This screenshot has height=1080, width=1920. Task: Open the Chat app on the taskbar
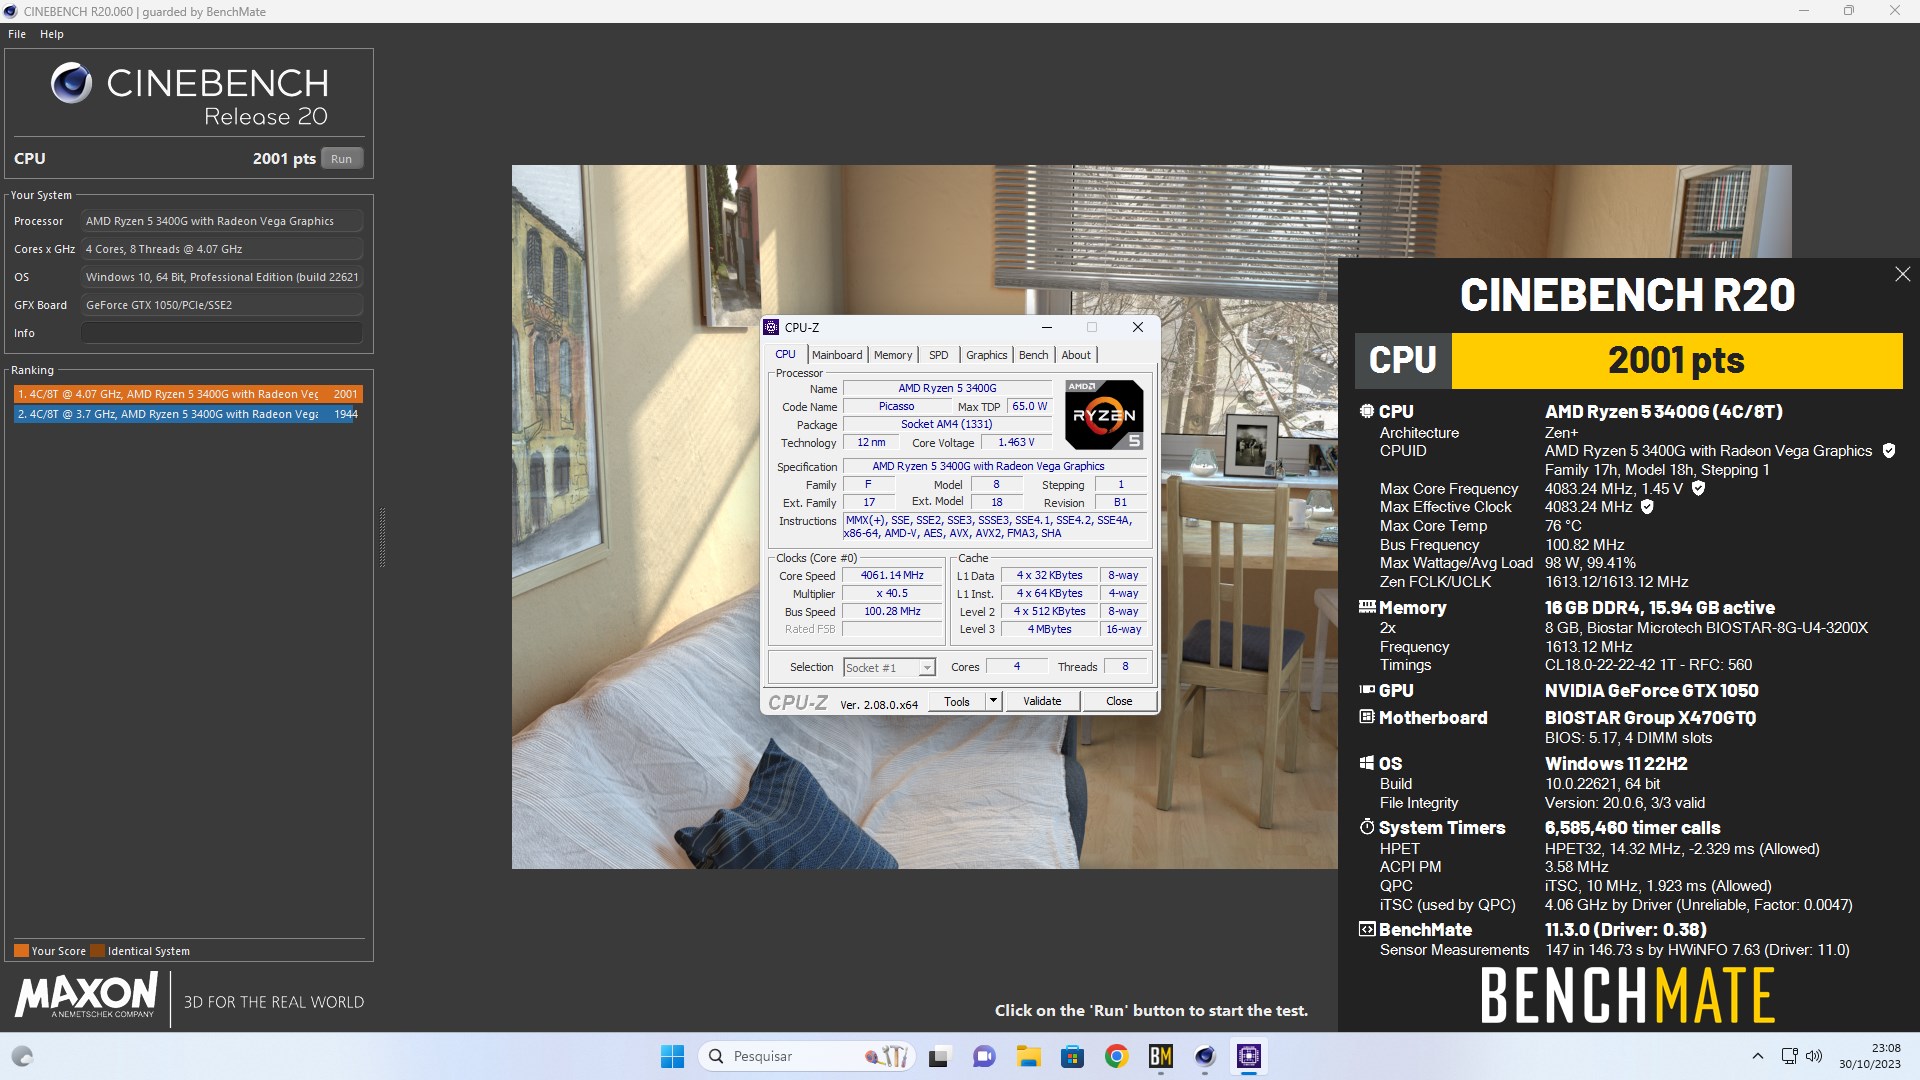pos(984,1056)
